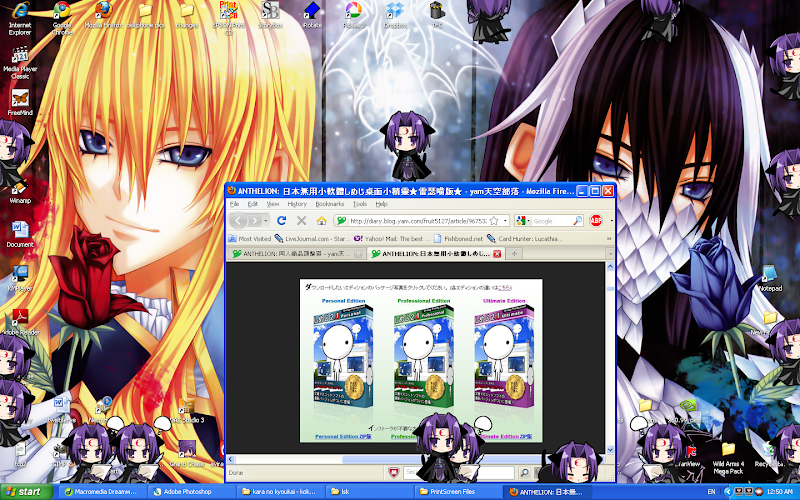Open the Help menu in Firefox

click(x=382, y=204)
